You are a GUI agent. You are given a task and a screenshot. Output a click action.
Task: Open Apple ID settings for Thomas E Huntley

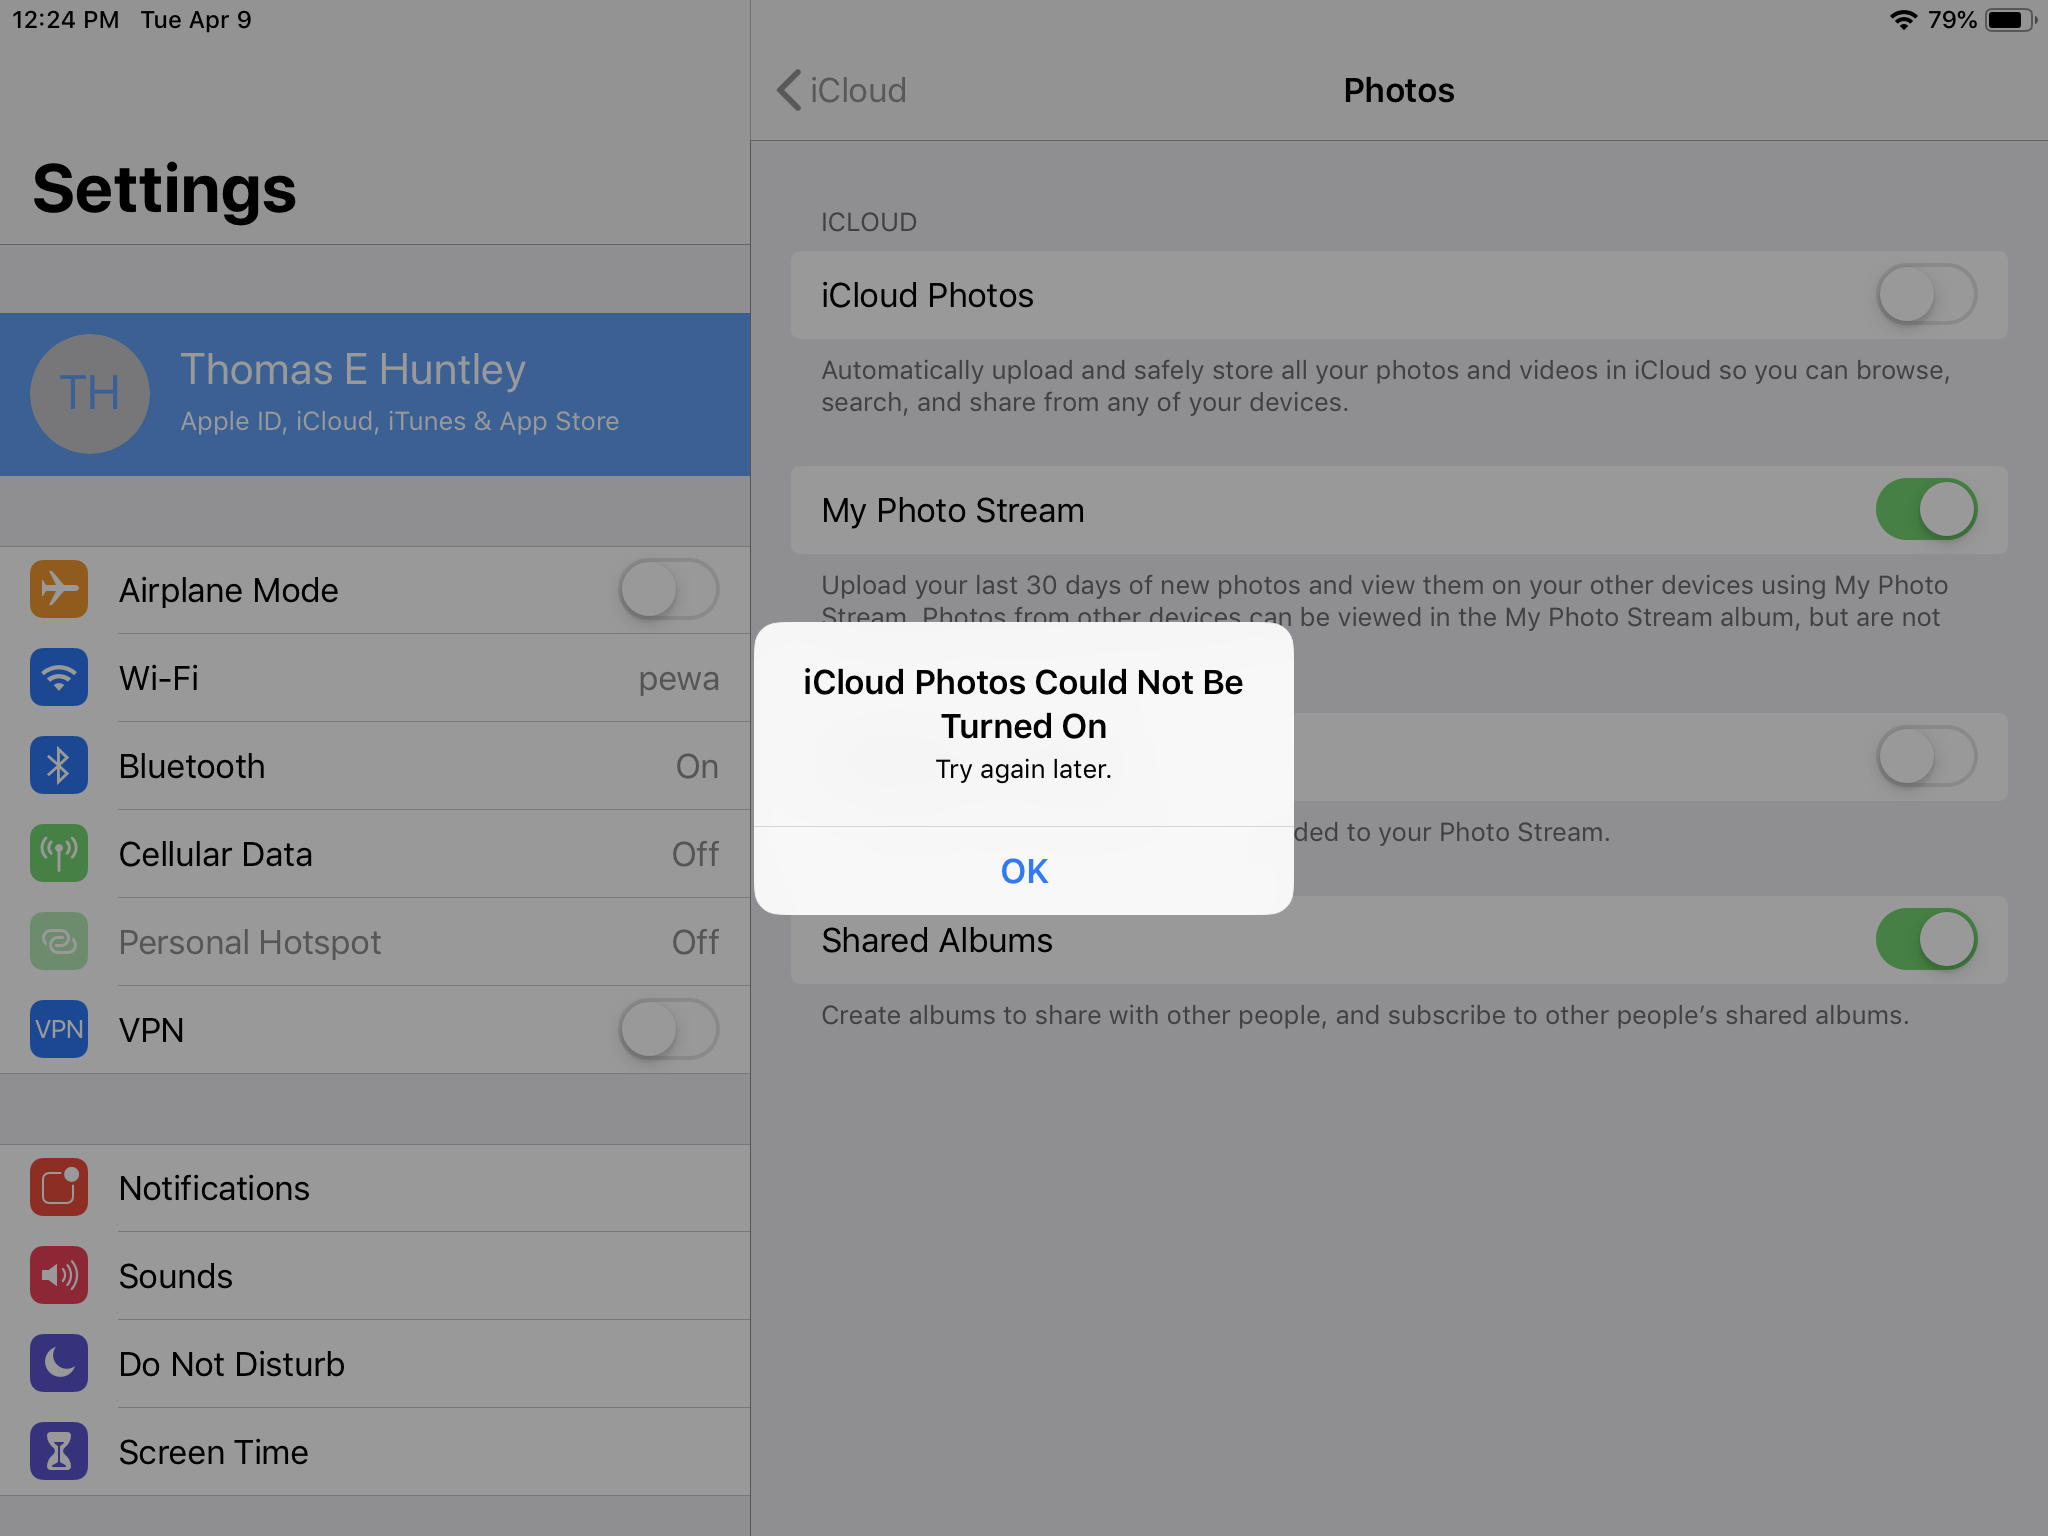point(375,393)
